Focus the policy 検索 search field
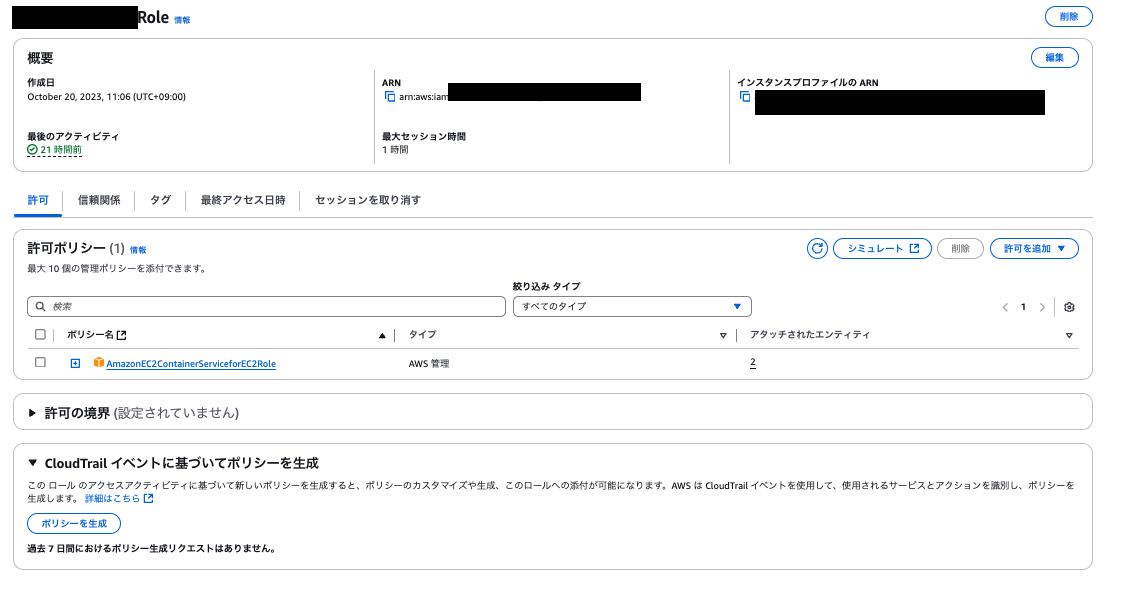 (266, 306)
